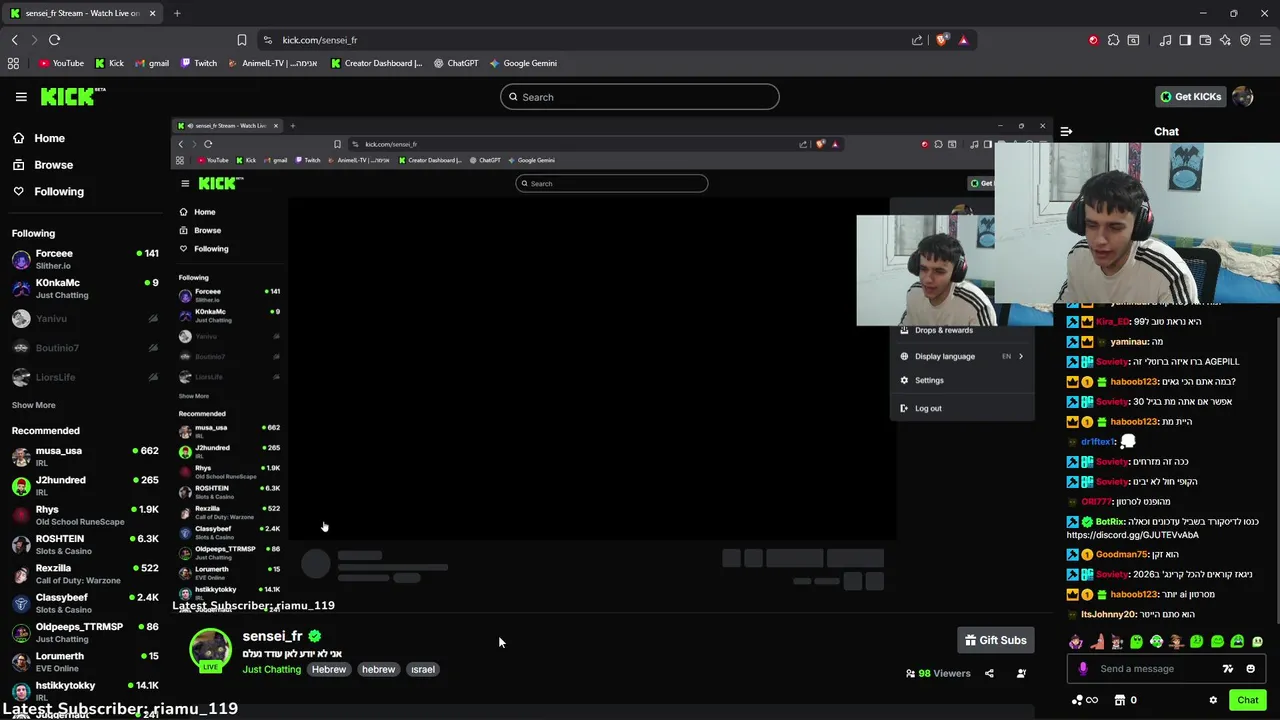
Task: Bookmark this page with bookmark icon
Action: click(x=241, y=40)
